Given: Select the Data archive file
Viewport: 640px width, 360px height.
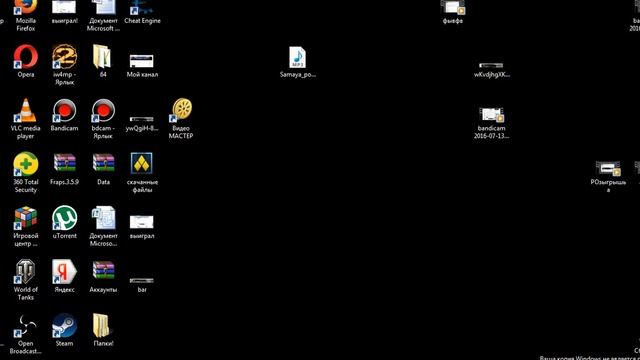Looking at the screenshot, I should click(103, 169).
